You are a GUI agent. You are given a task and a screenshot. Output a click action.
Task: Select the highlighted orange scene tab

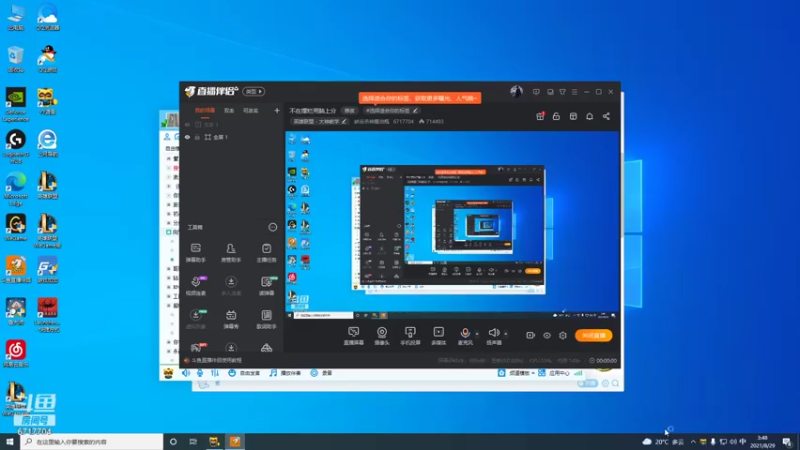(x=205, y=110)
